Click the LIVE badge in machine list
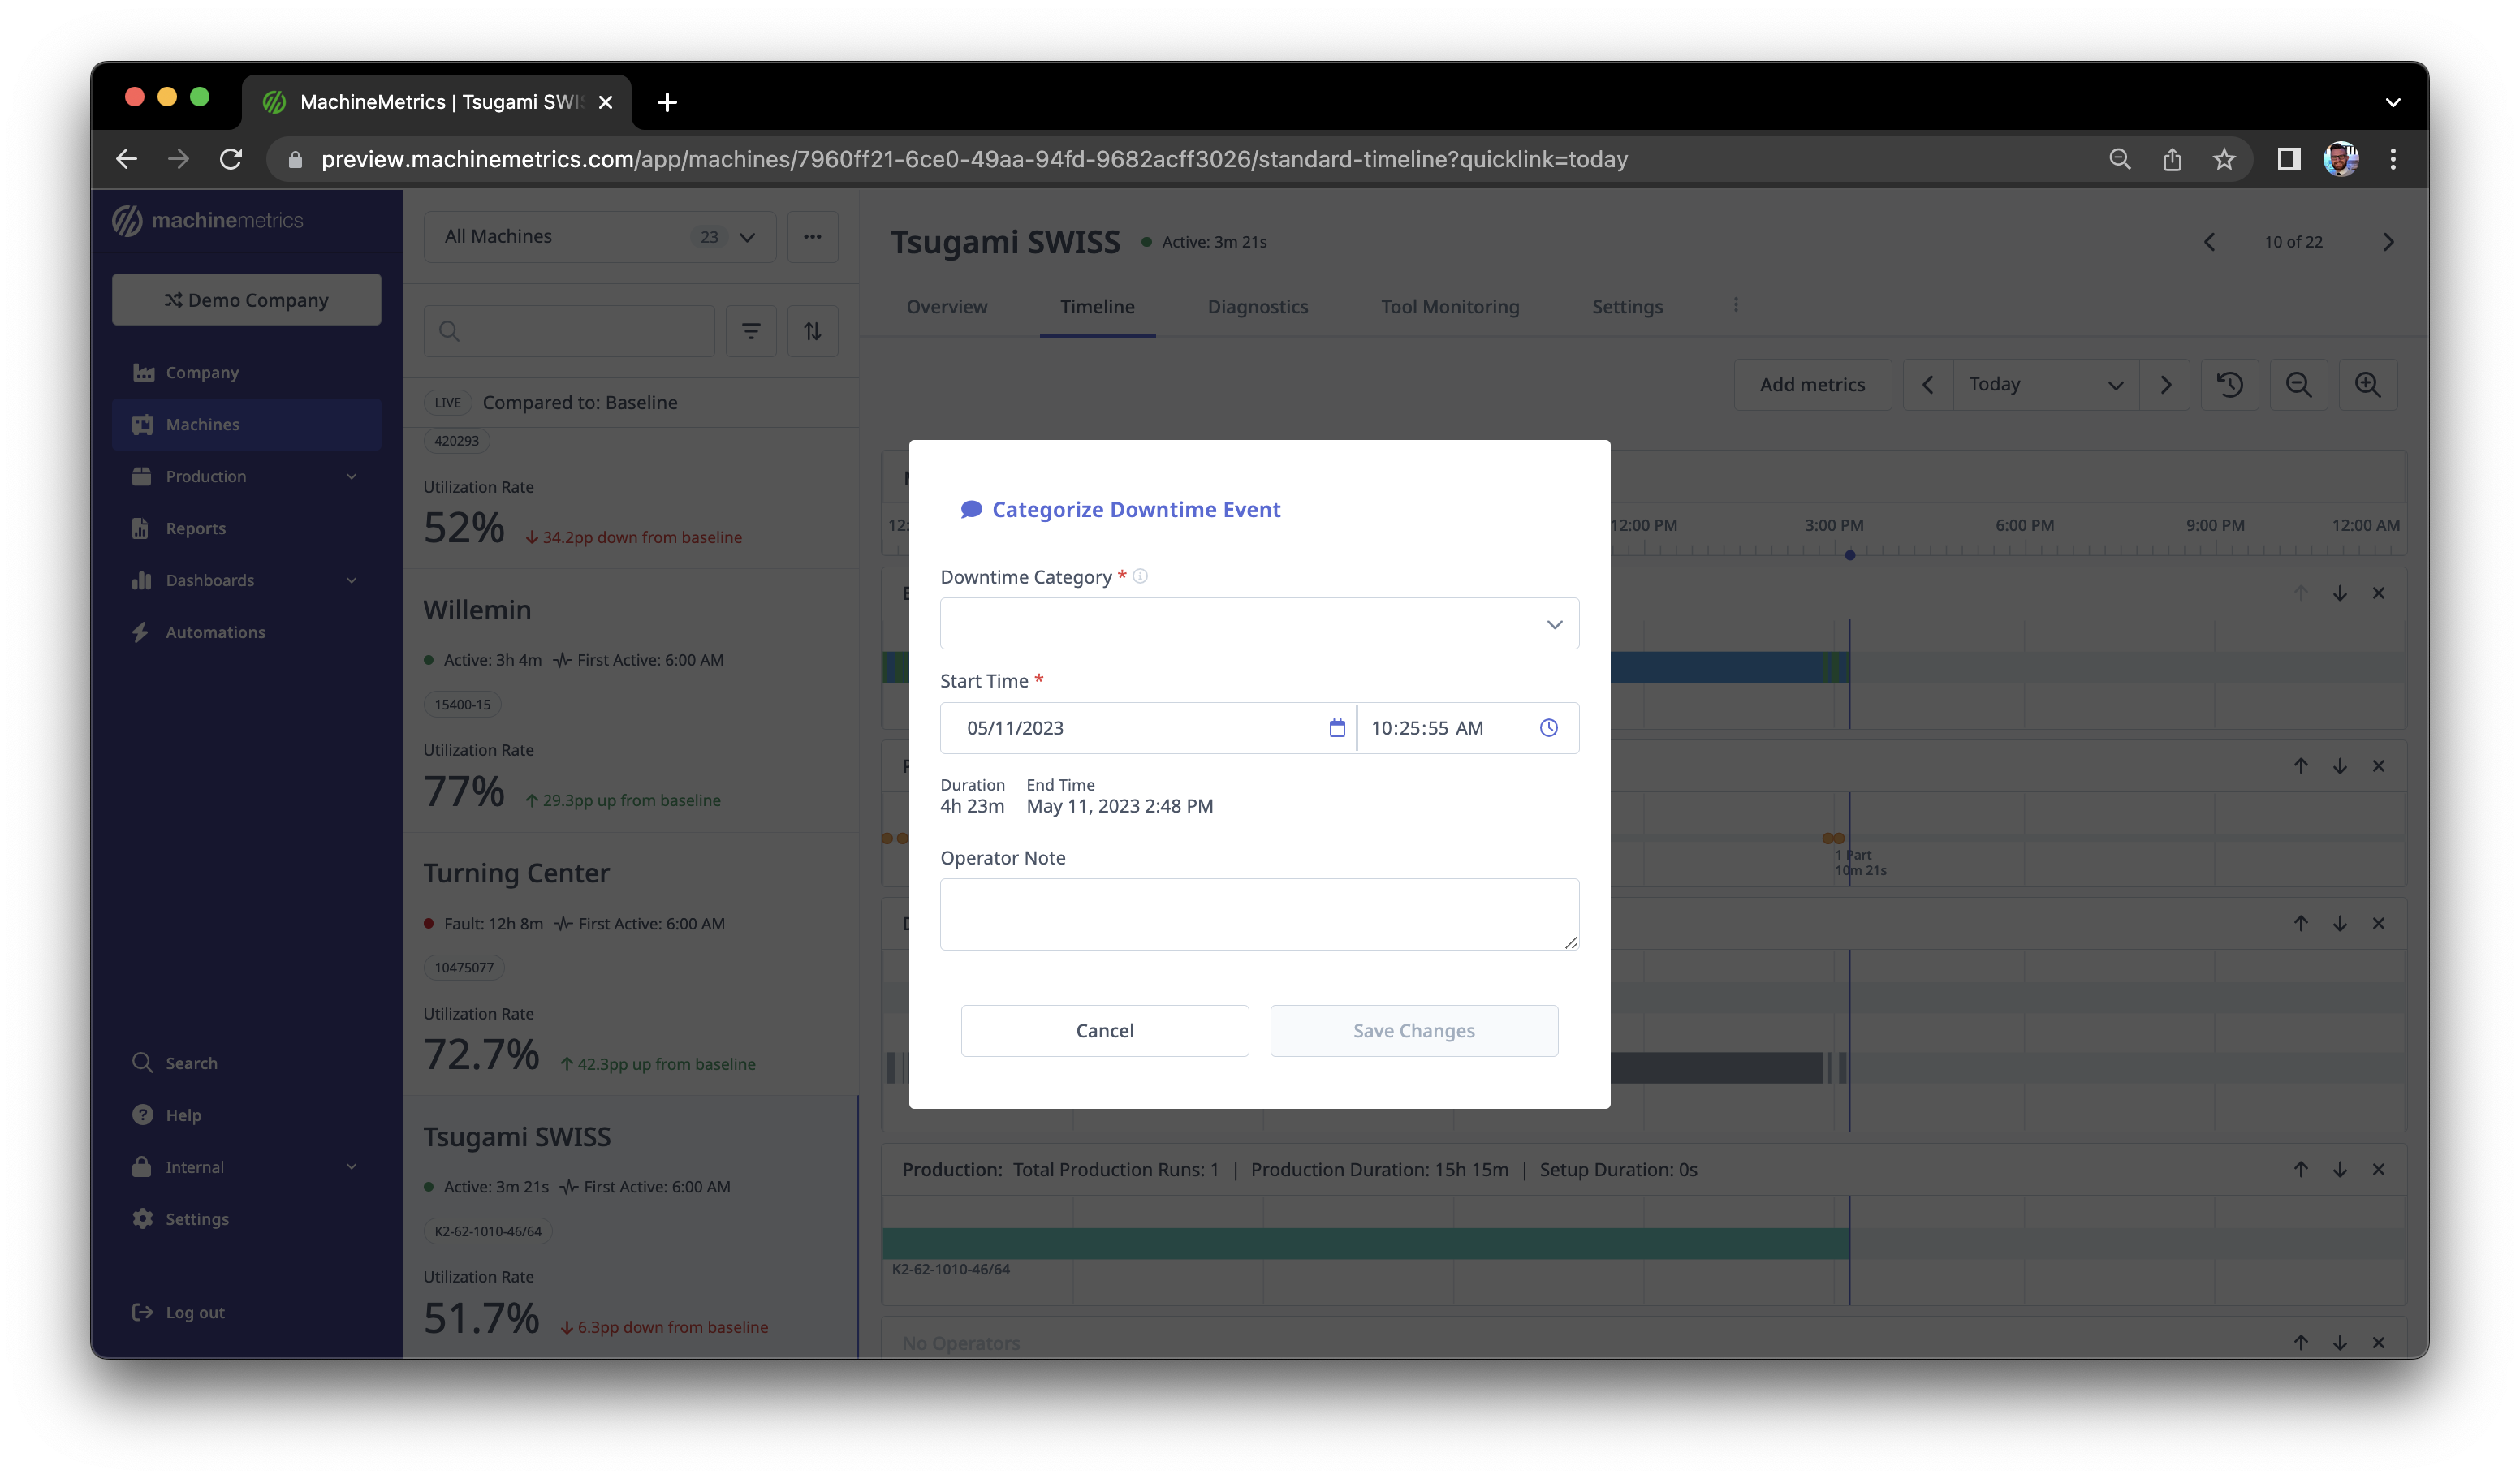 447,402
